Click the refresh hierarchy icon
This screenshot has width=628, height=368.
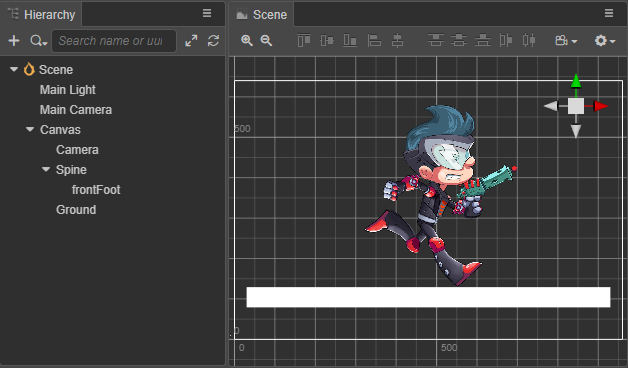213,40
